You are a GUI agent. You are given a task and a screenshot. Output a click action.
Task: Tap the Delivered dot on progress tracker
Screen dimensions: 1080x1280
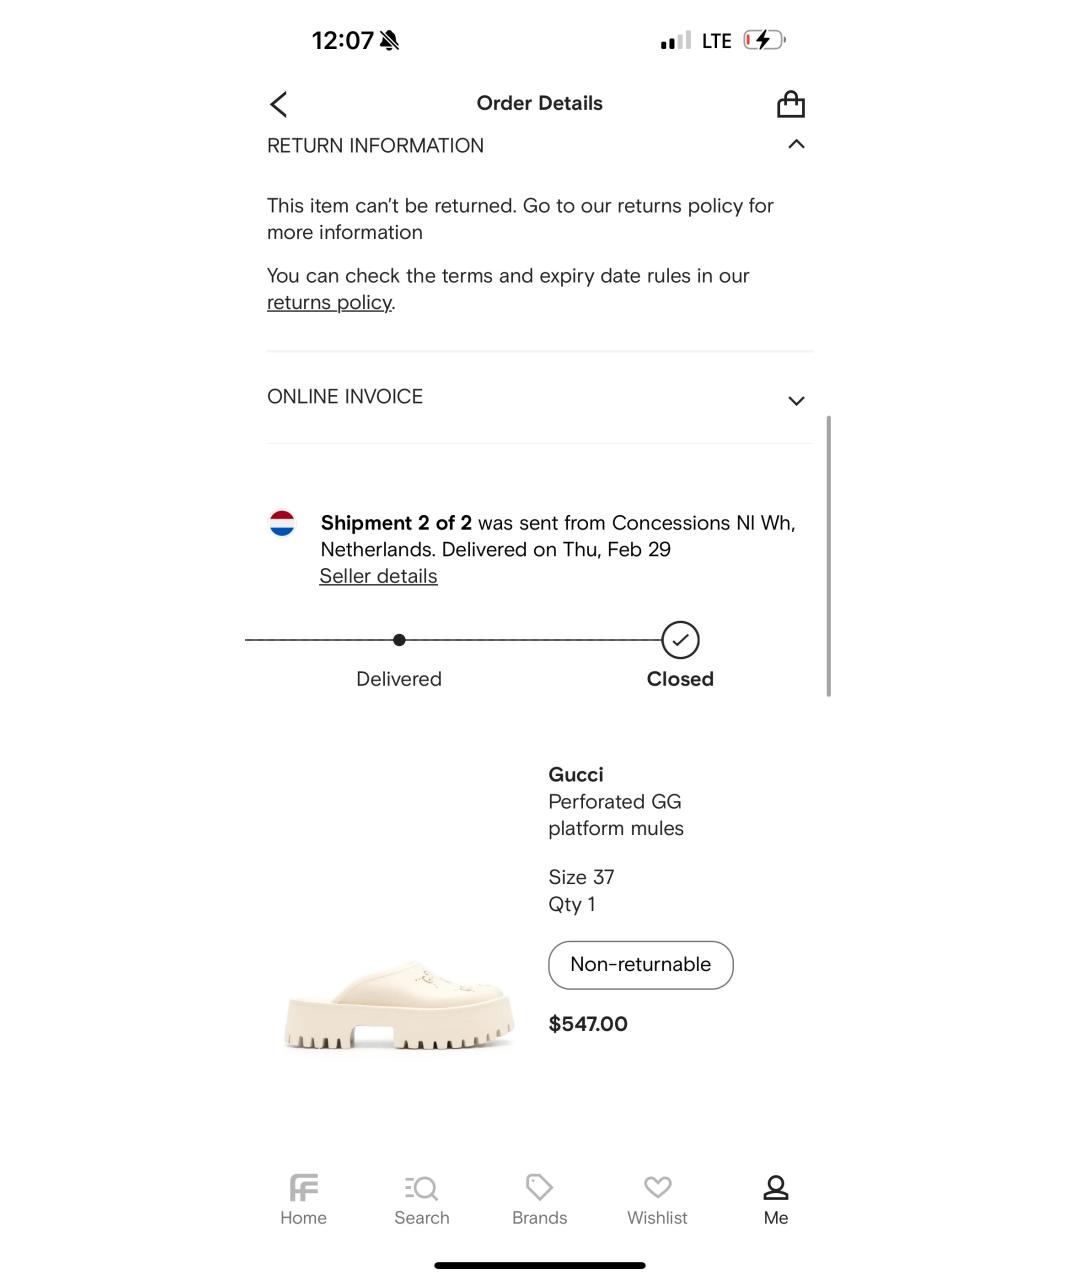tap(399, 640)
